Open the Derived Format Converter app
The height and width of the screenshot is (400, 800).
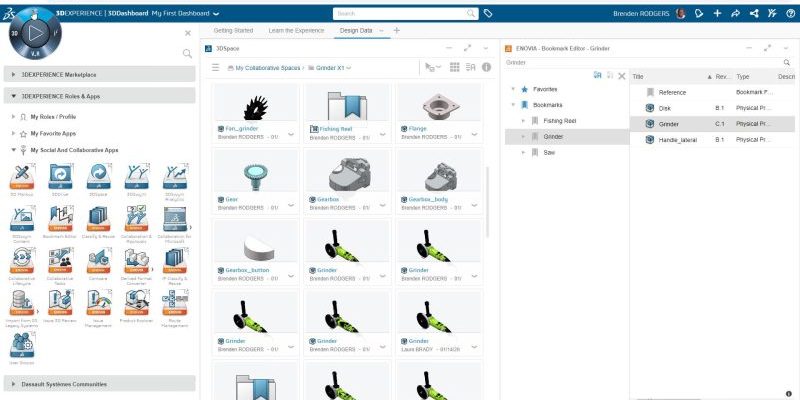point(137,260)
